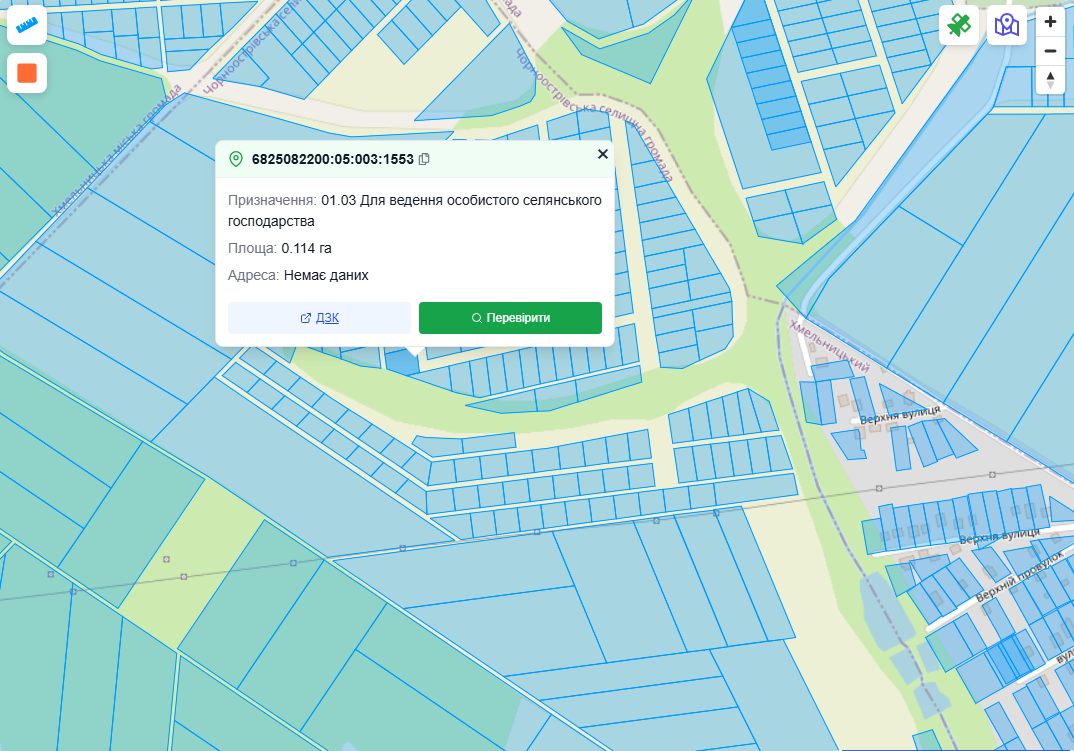1074x751 pixels.
Task: Switch to the satellite imagery view
Action: [x=958, y=25]
